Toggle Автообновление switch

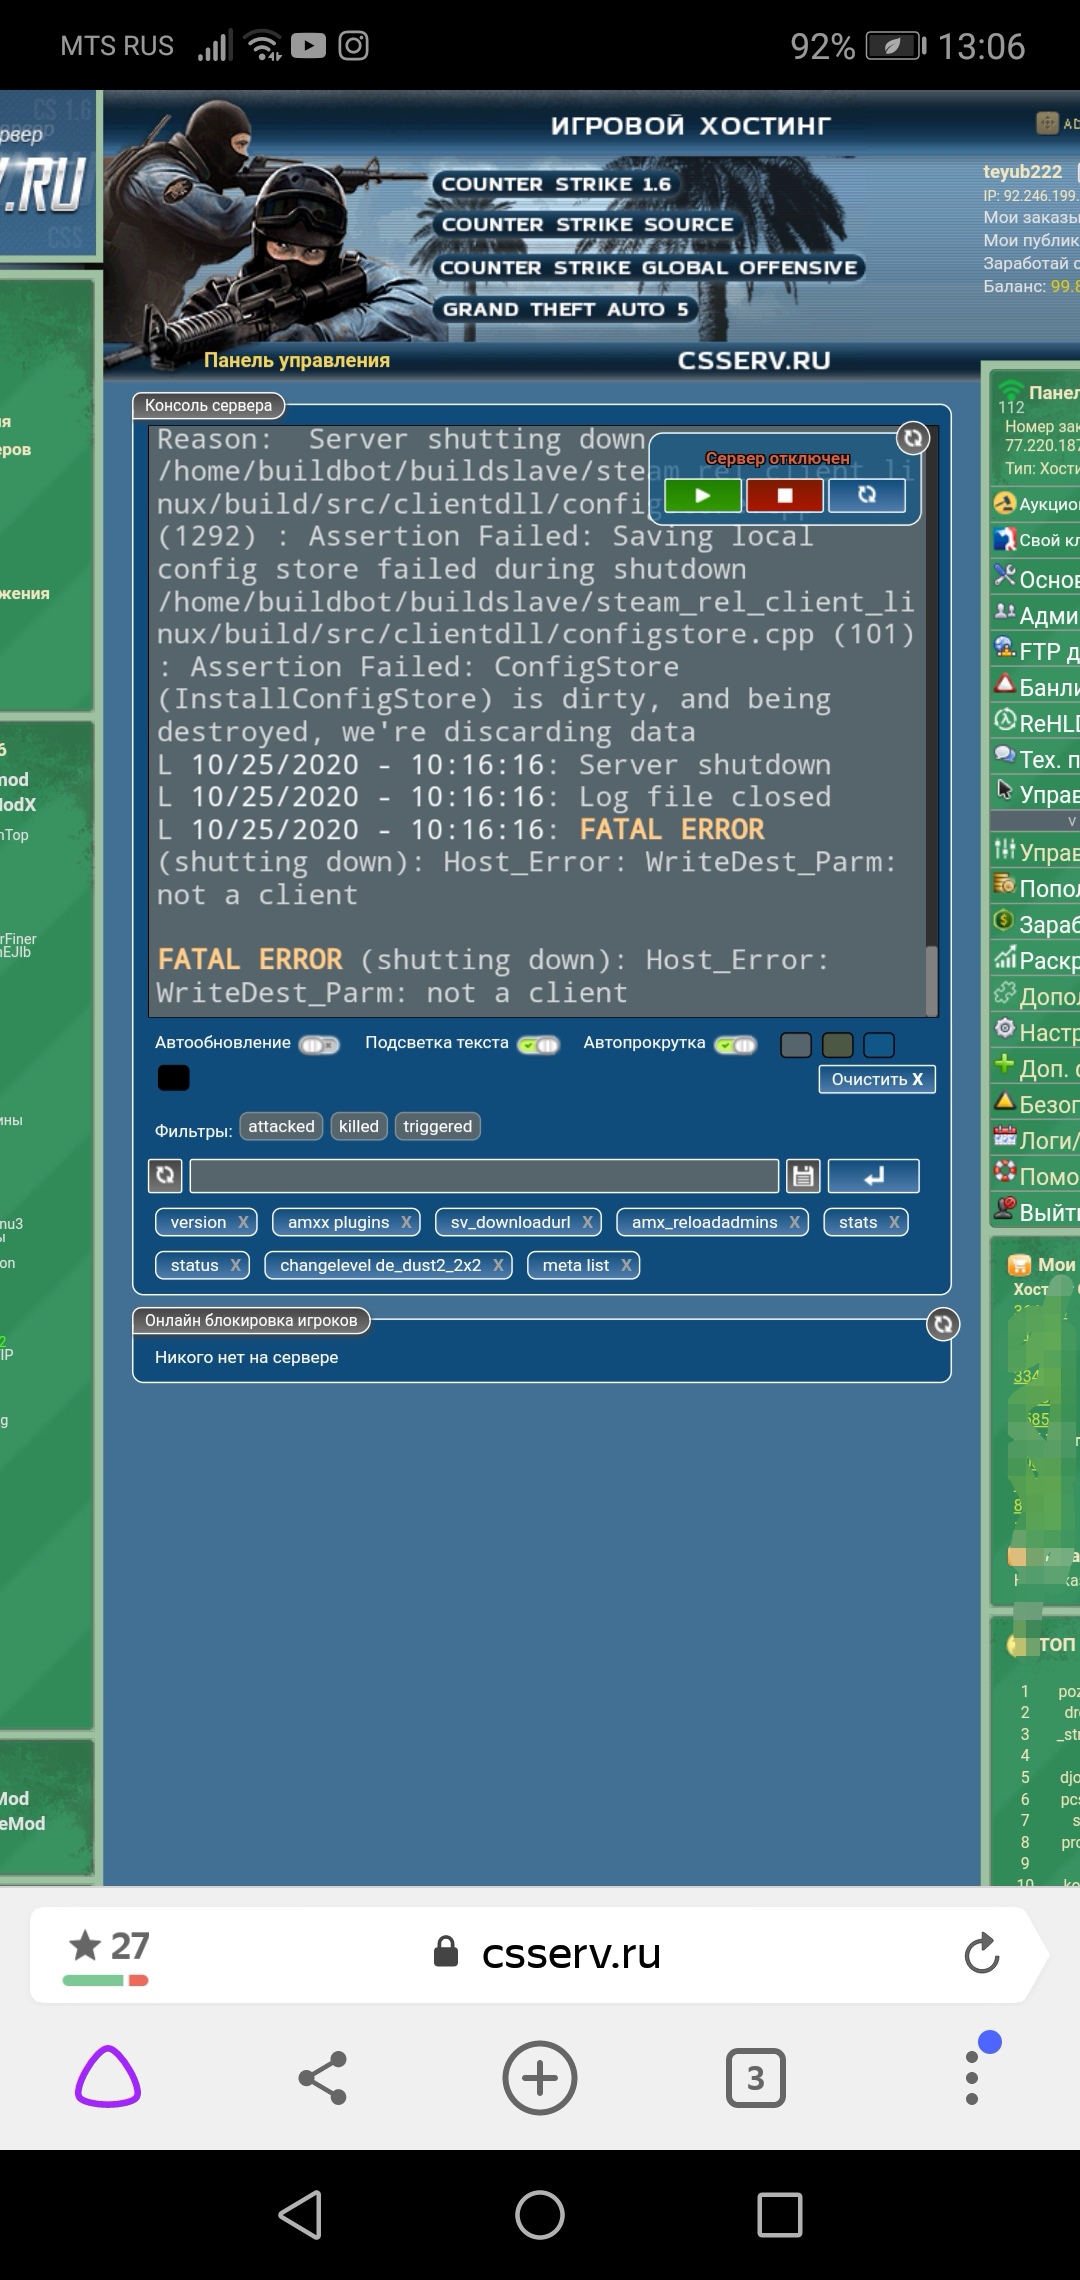(320, 1045)
